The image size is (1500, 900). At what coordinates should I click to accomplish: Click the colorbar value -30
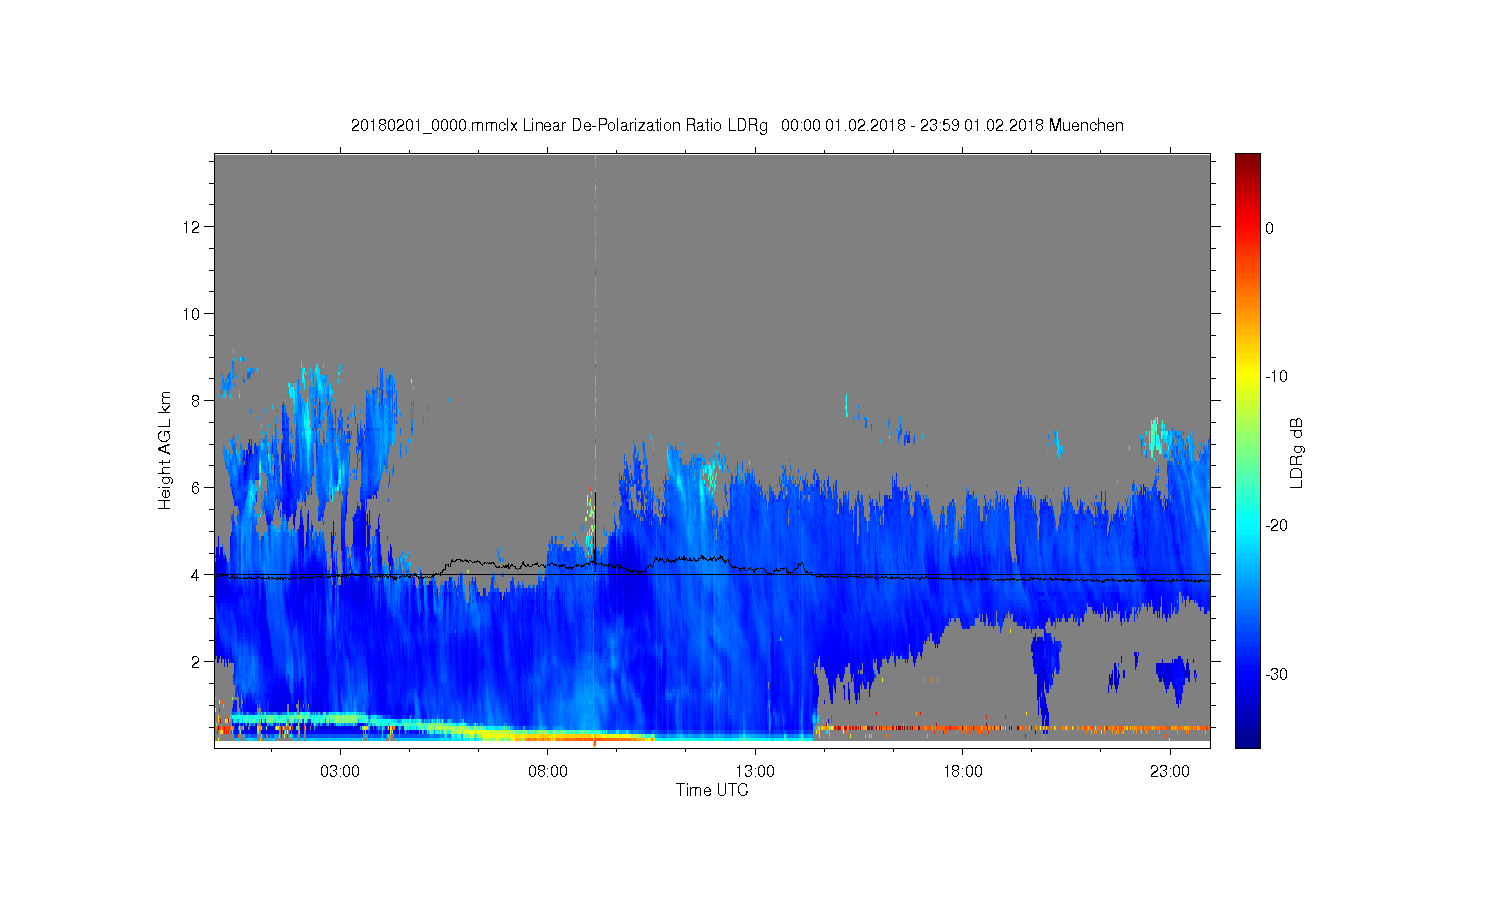pyautogui.click(x=1276, y=675)
